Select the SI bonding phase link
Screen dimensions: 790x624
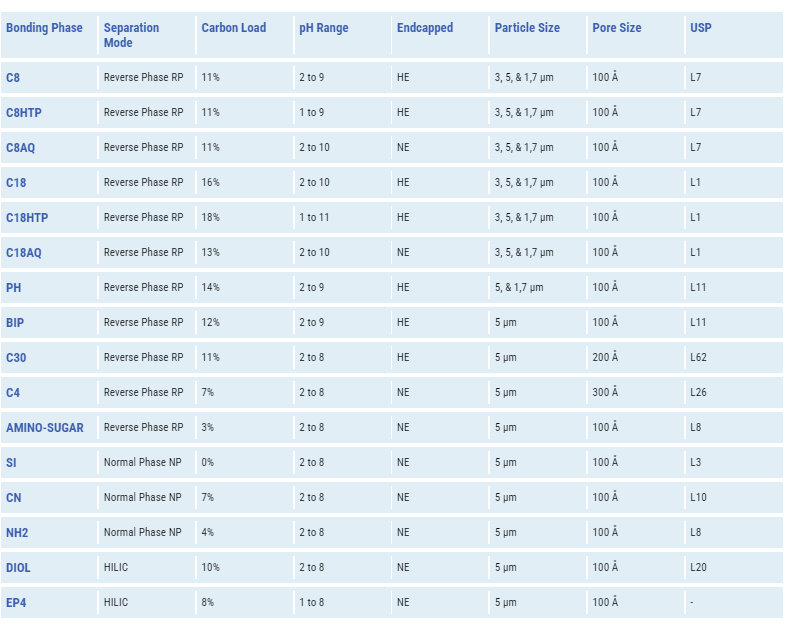point(11,463)
